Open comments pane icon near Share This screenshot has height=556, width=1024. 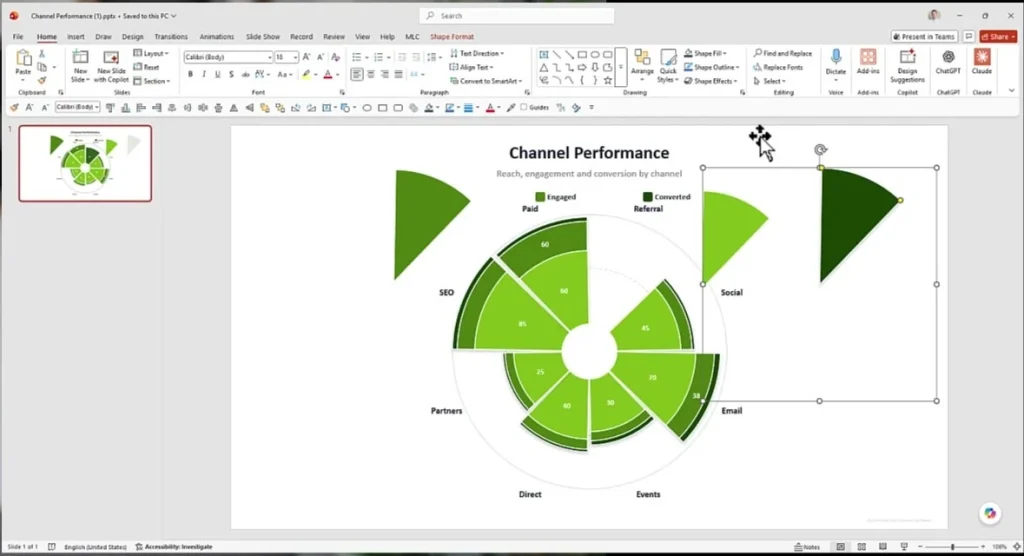pos(968,37)
